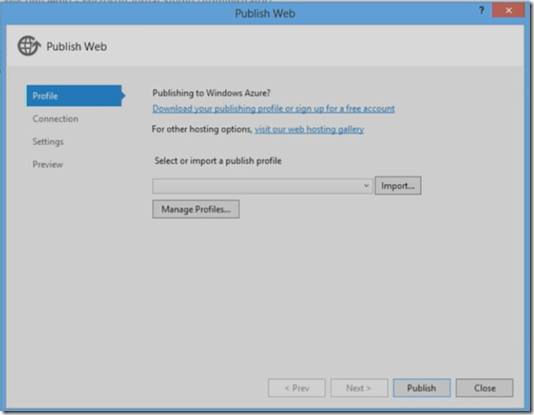Viewport: 534px width, 415px height.
Task: Click the globe publish icon in header
Action: (x=29, y=46)
